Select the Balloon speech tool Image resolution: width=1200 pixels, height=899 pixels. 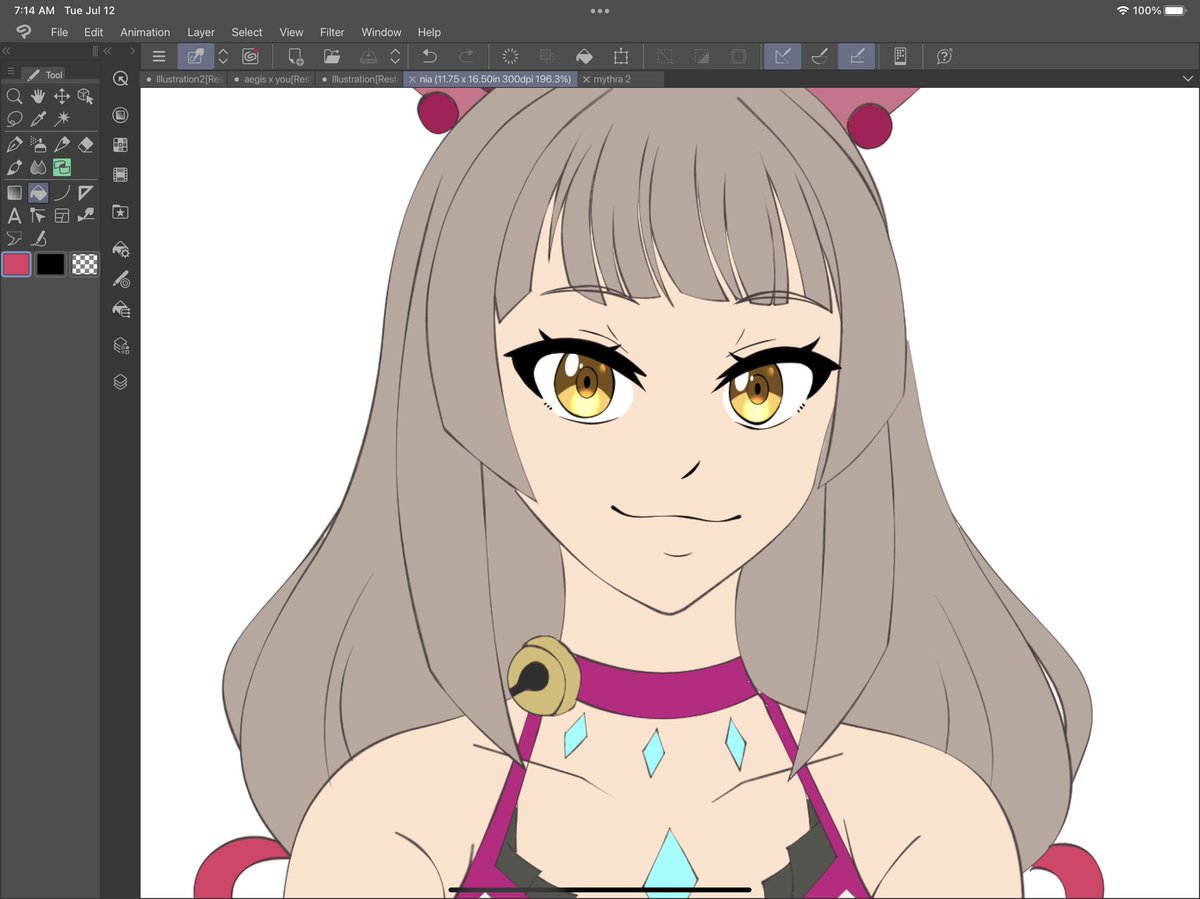[x=14, y=238]
